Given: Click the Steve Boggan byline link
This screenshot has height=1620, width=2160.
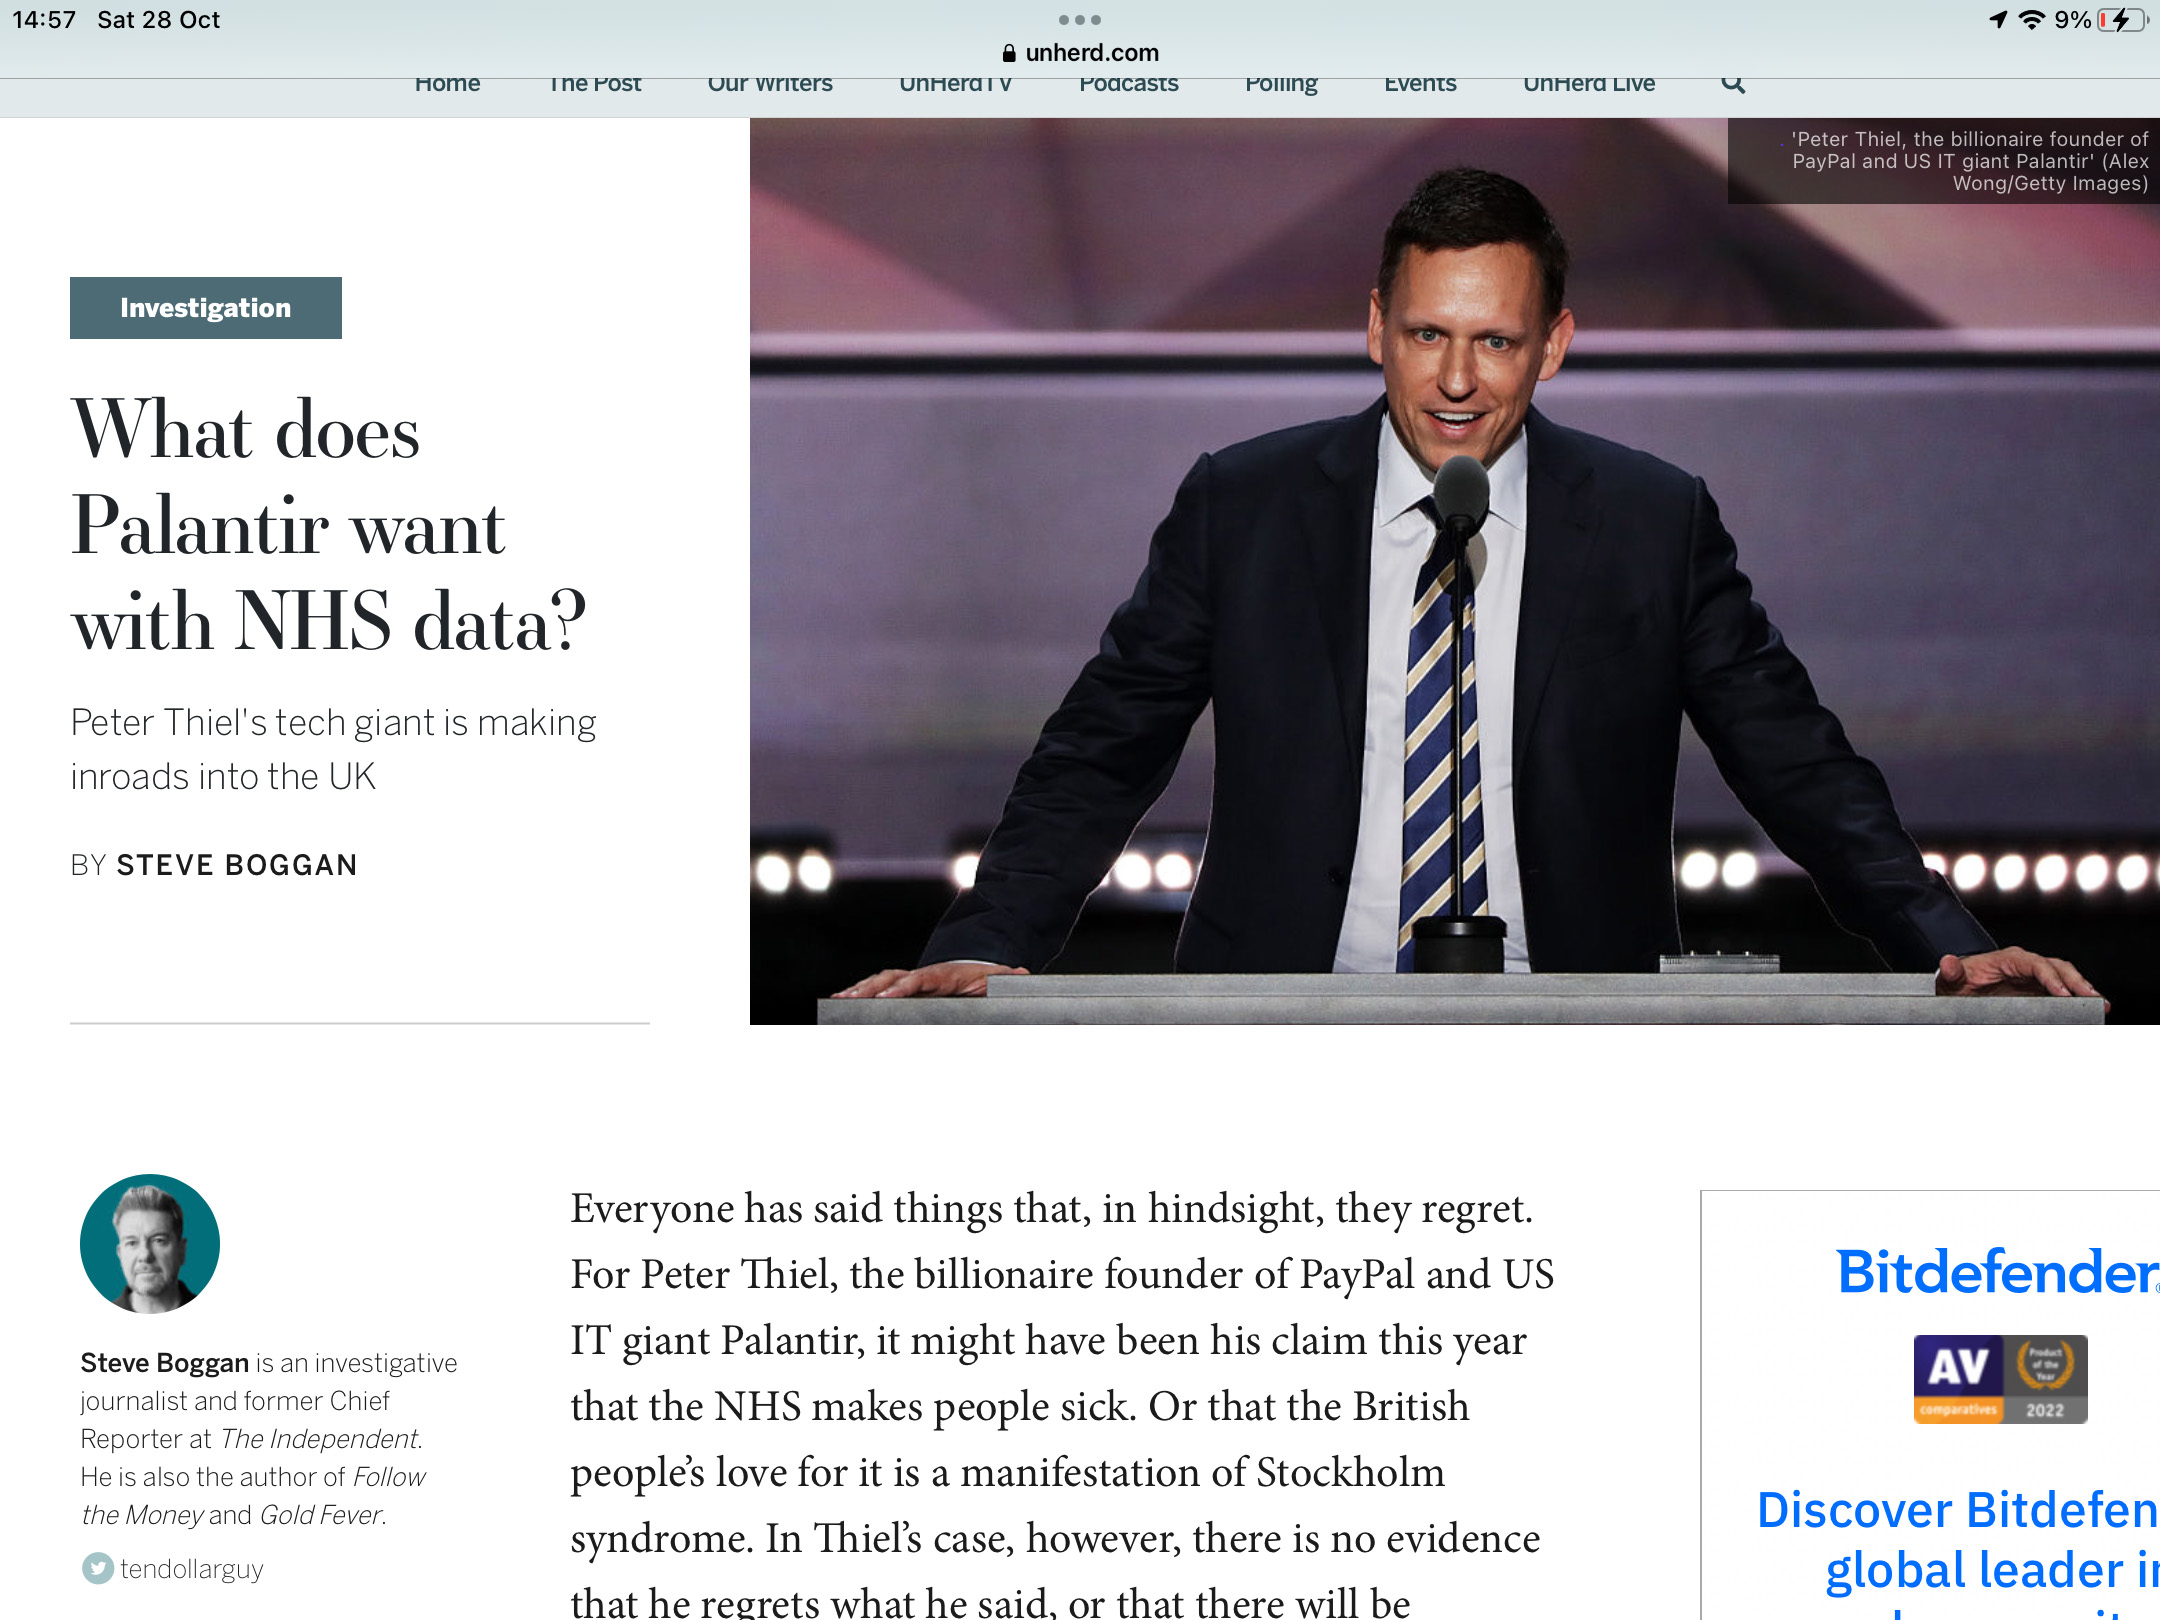Looking at the screenshot, I should click(237, 865).
